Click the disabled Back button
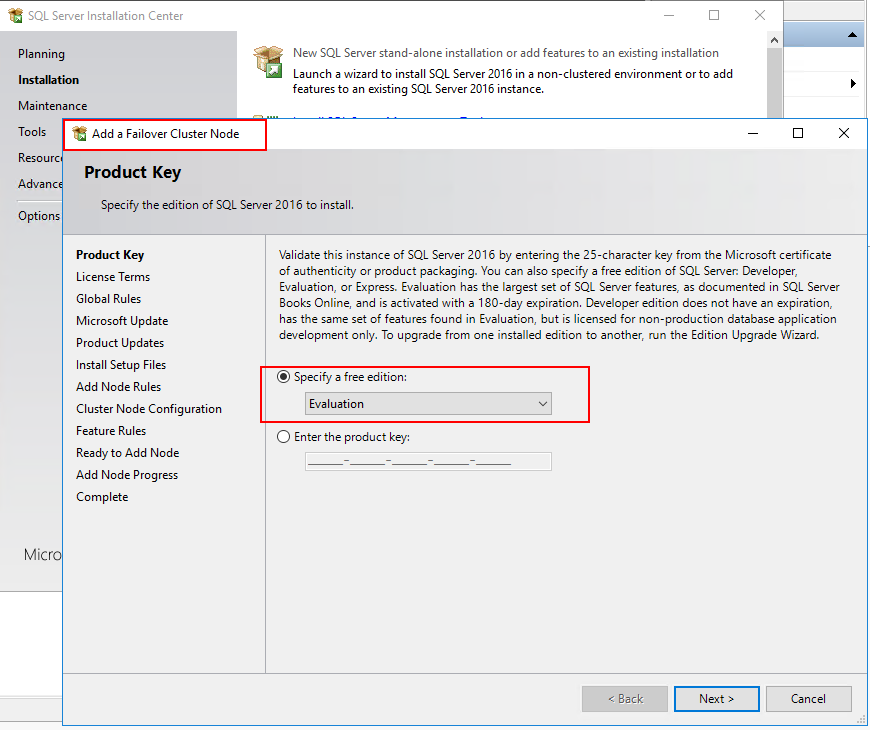Image resolution: width=870 pixels, height=730 pixels. coord(625,699)
